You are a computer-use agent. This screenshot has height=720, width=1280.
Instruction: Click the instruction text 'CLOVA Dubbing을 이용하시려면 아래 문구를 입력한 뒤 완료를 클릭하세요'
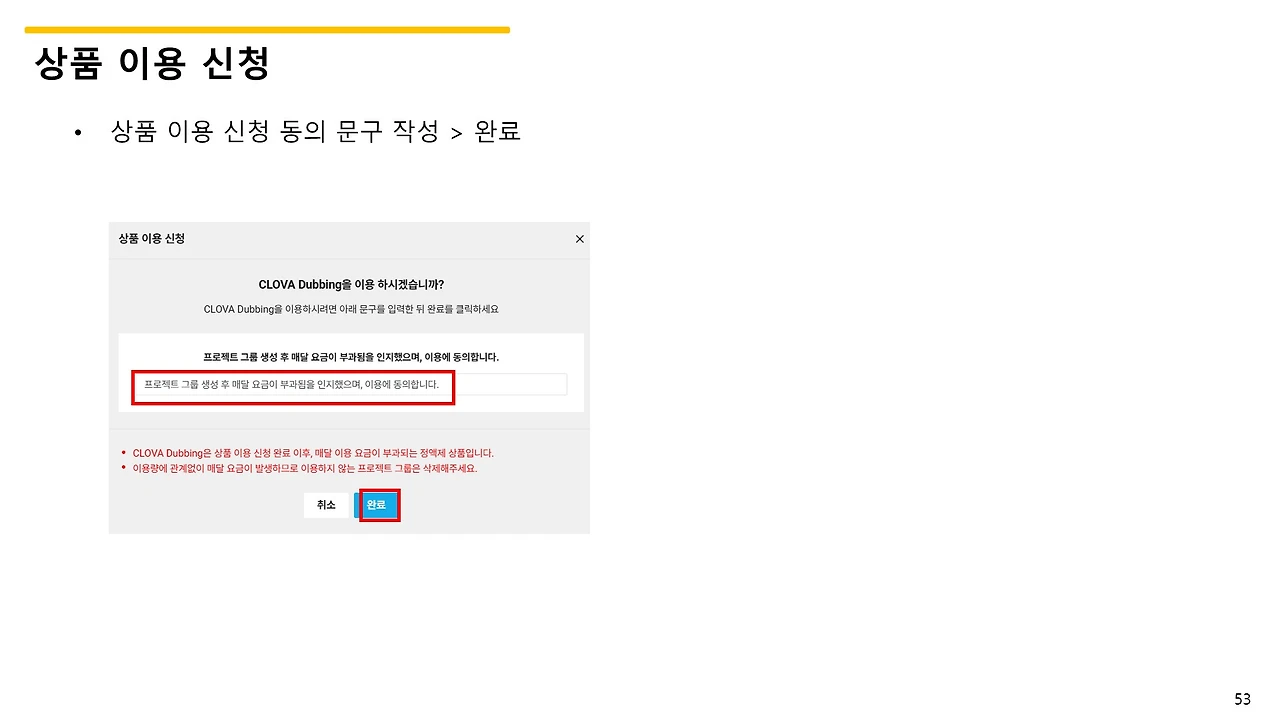[x=351, y=310]
